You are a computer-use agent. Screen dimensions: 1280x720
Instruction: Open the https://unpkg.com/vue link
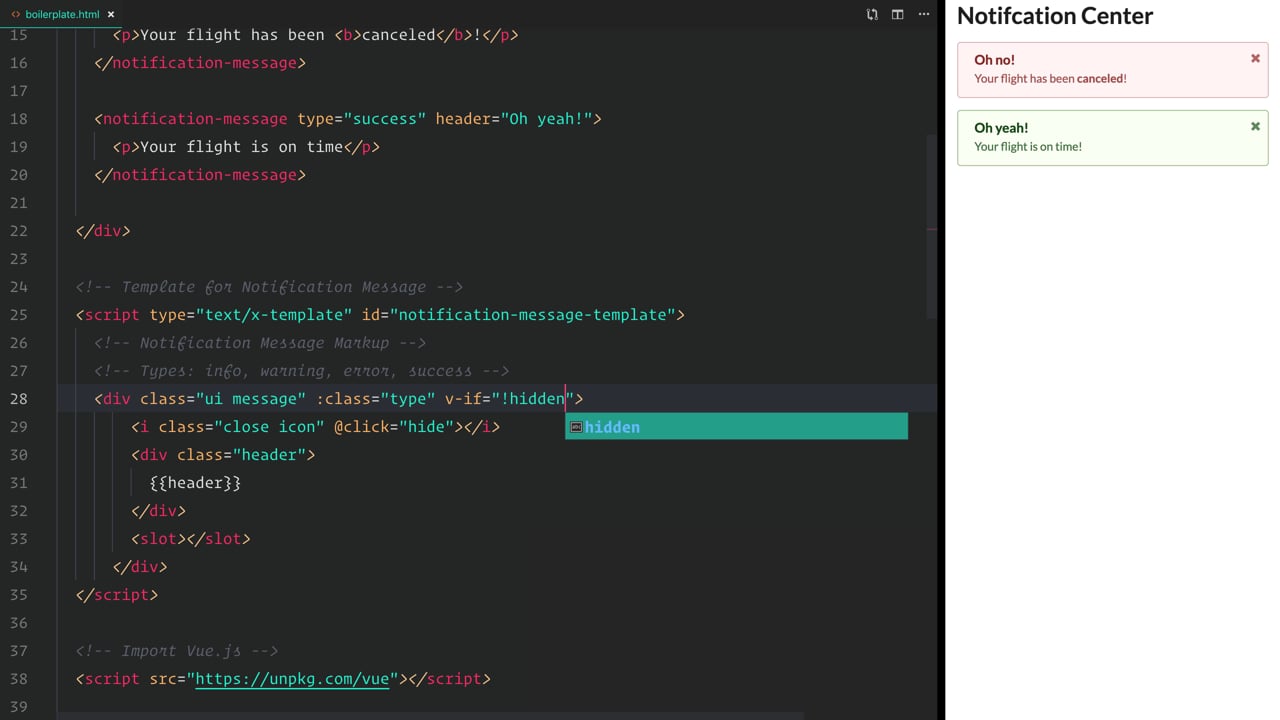tap(292, 679)
